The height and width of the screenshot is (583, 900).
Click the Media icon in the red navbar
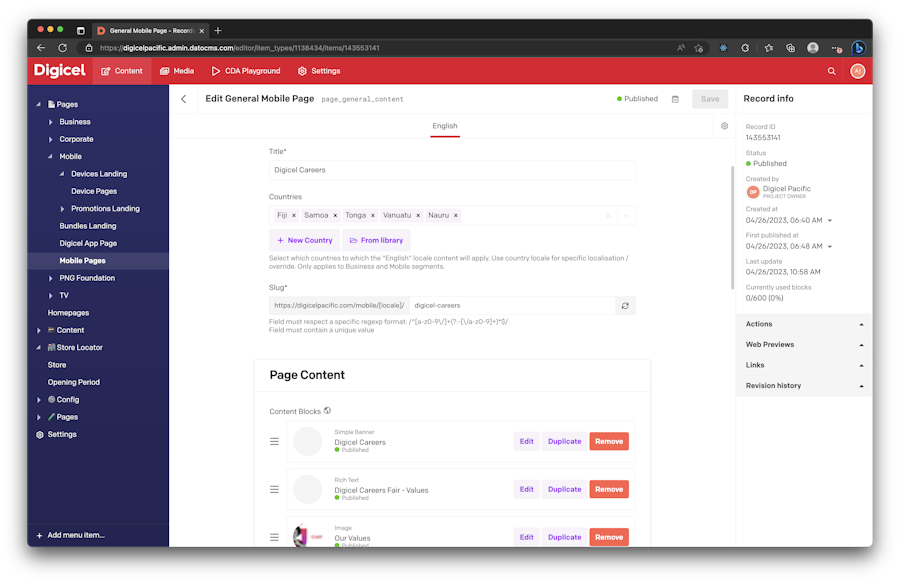[x=162, y=71]
